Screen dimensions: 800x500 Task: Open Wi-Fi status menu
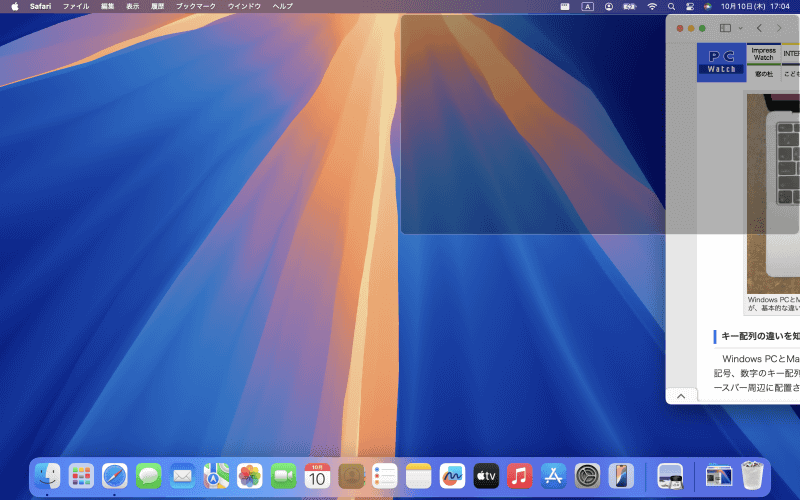(652, 7)
